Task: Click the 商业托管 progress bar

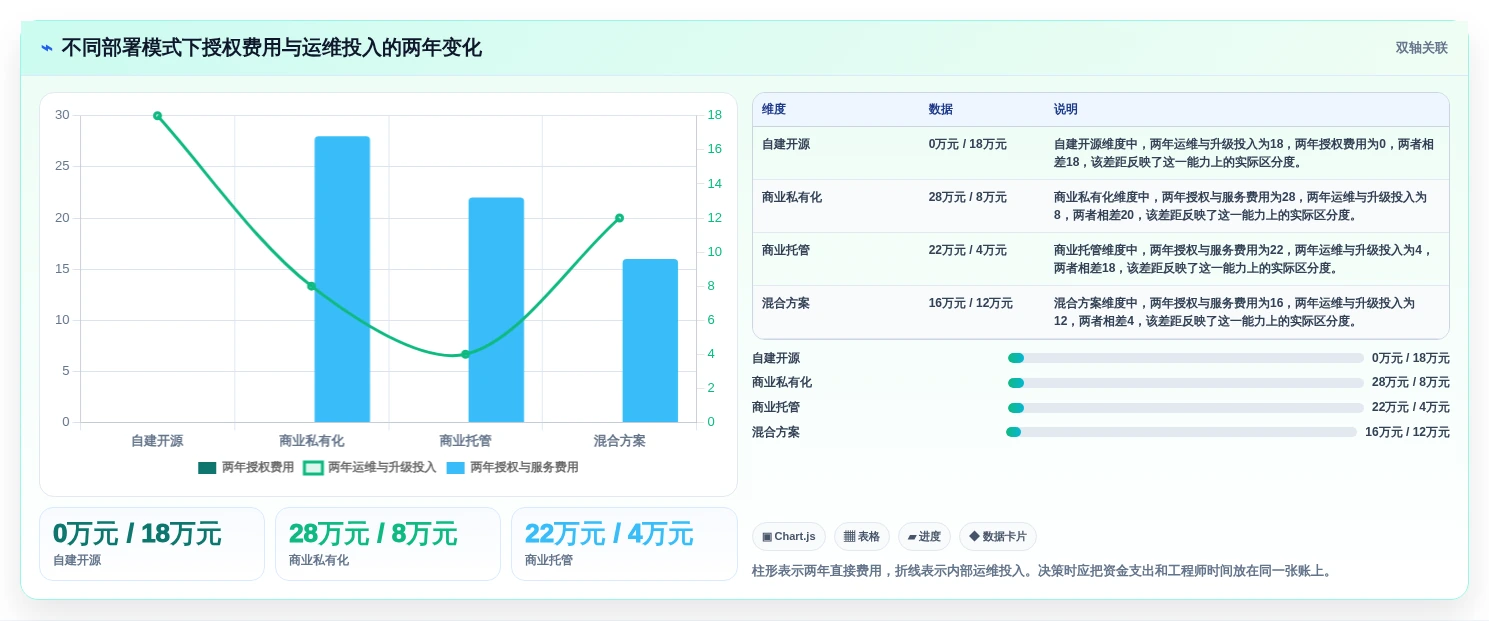Action: pyautogui.click(x=1186, y=408)
